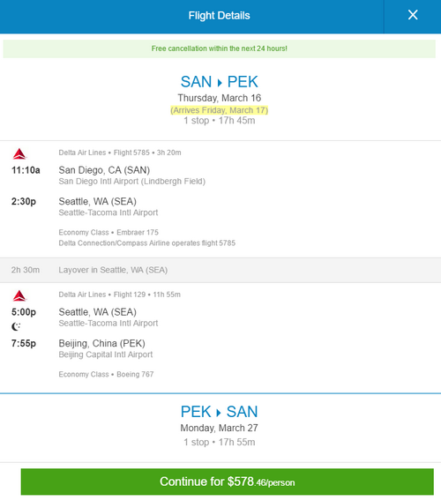Expand the PEK to SAN return section
Viewport: 441px width, 500px height.
coord(219,427)
